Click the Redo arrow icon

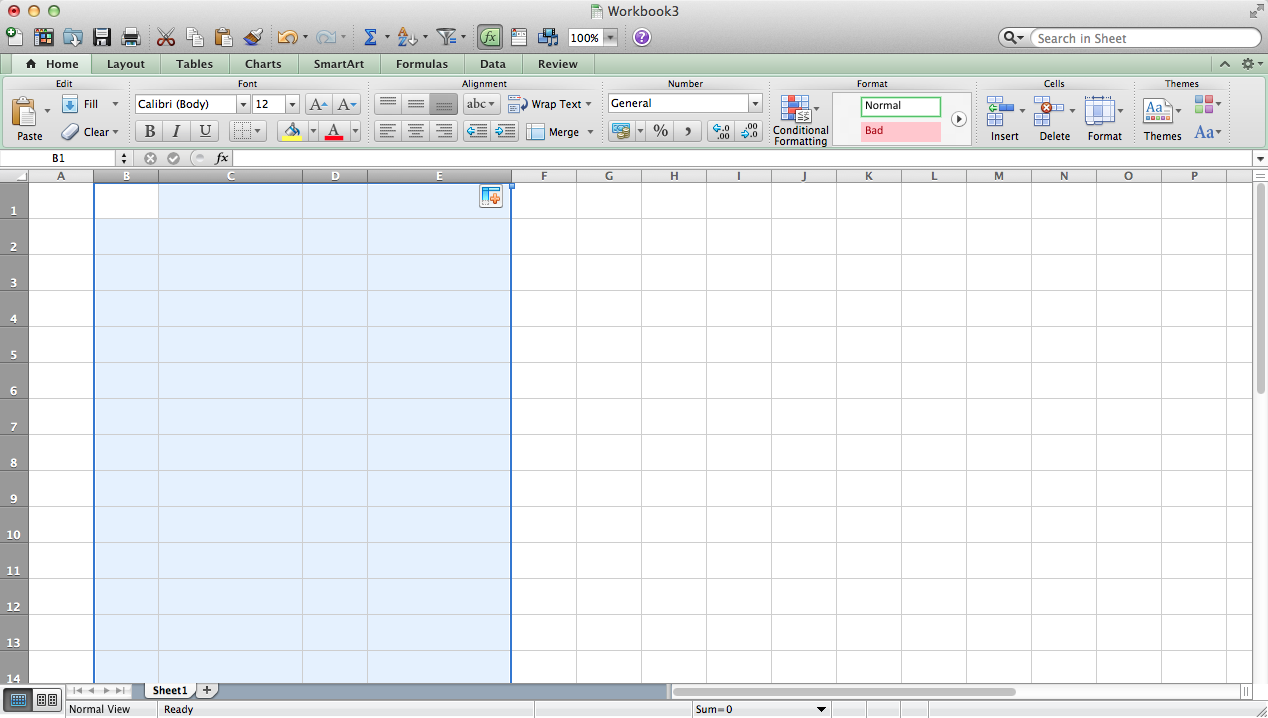point(325,37)
